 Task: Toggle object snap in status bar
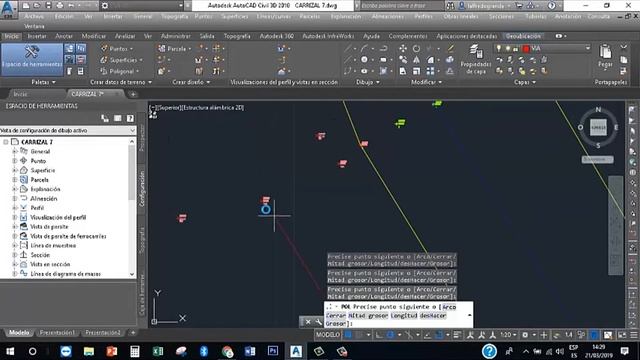pyautogui.click(x=440, y=335)
